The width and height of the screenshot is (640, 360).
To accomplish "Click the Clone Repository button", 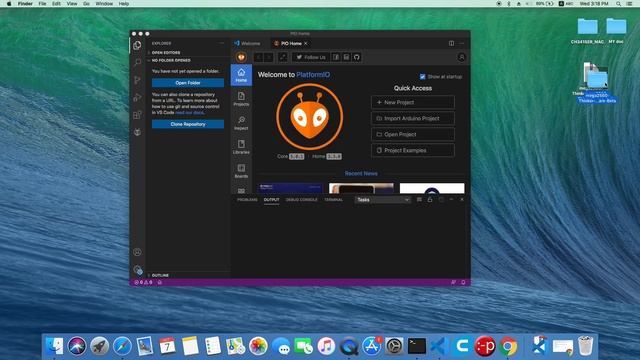I will (x=188, y=124).
